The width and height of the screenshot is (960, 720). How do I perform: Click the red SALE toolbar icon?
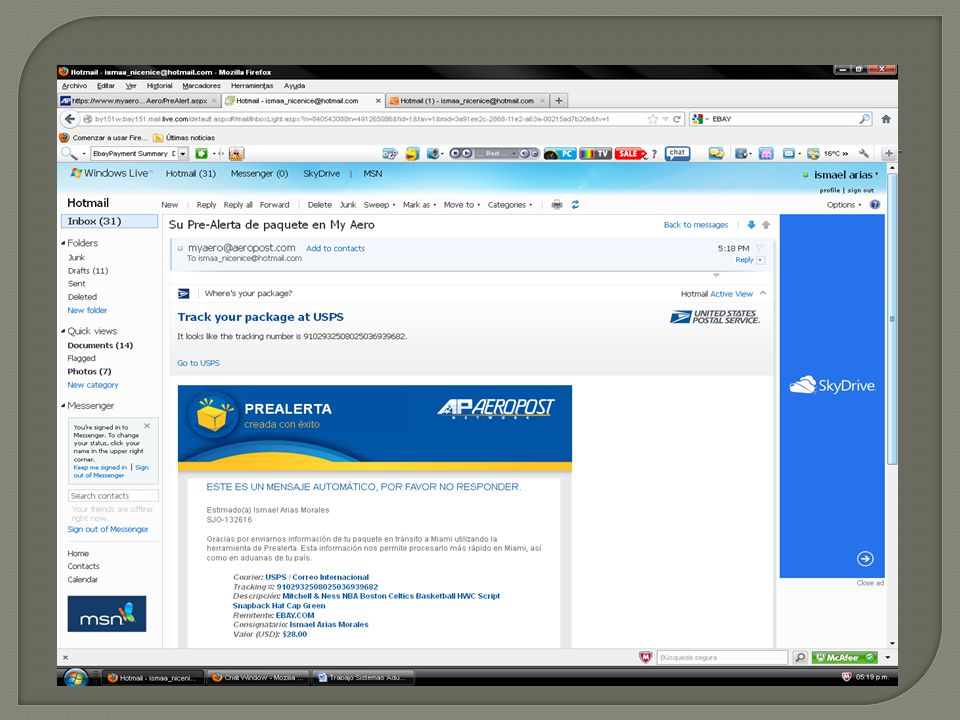(x=630, y=153)
